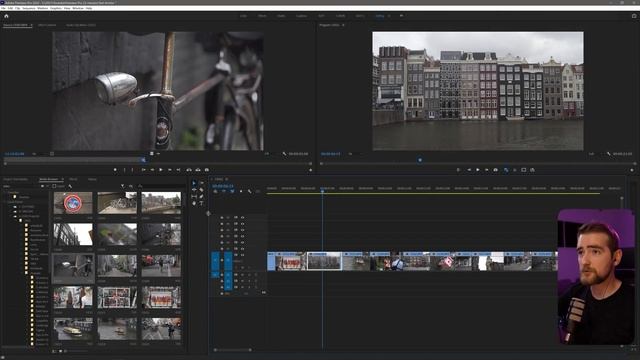Select the Razor tool

click(201, 190)
